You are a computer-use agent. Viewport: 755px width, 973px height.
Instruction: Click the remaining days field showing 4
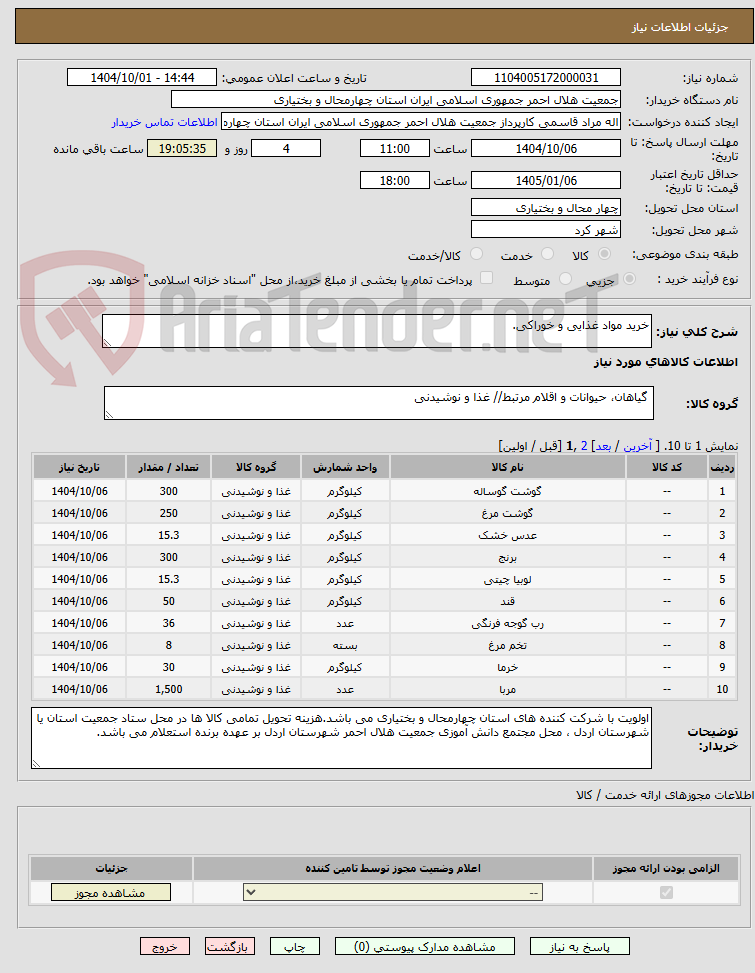click(x=286, y=148)
